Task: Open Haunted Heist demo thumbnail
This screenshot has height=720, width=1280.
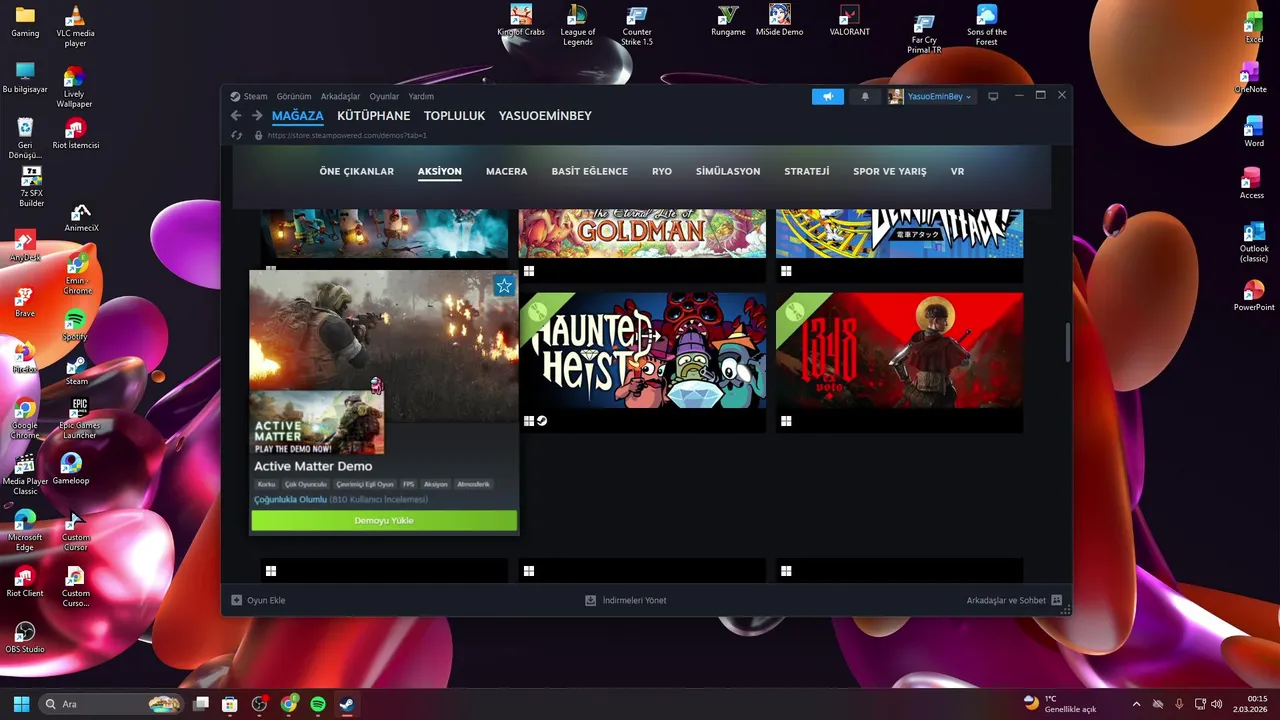Action: 642,350
